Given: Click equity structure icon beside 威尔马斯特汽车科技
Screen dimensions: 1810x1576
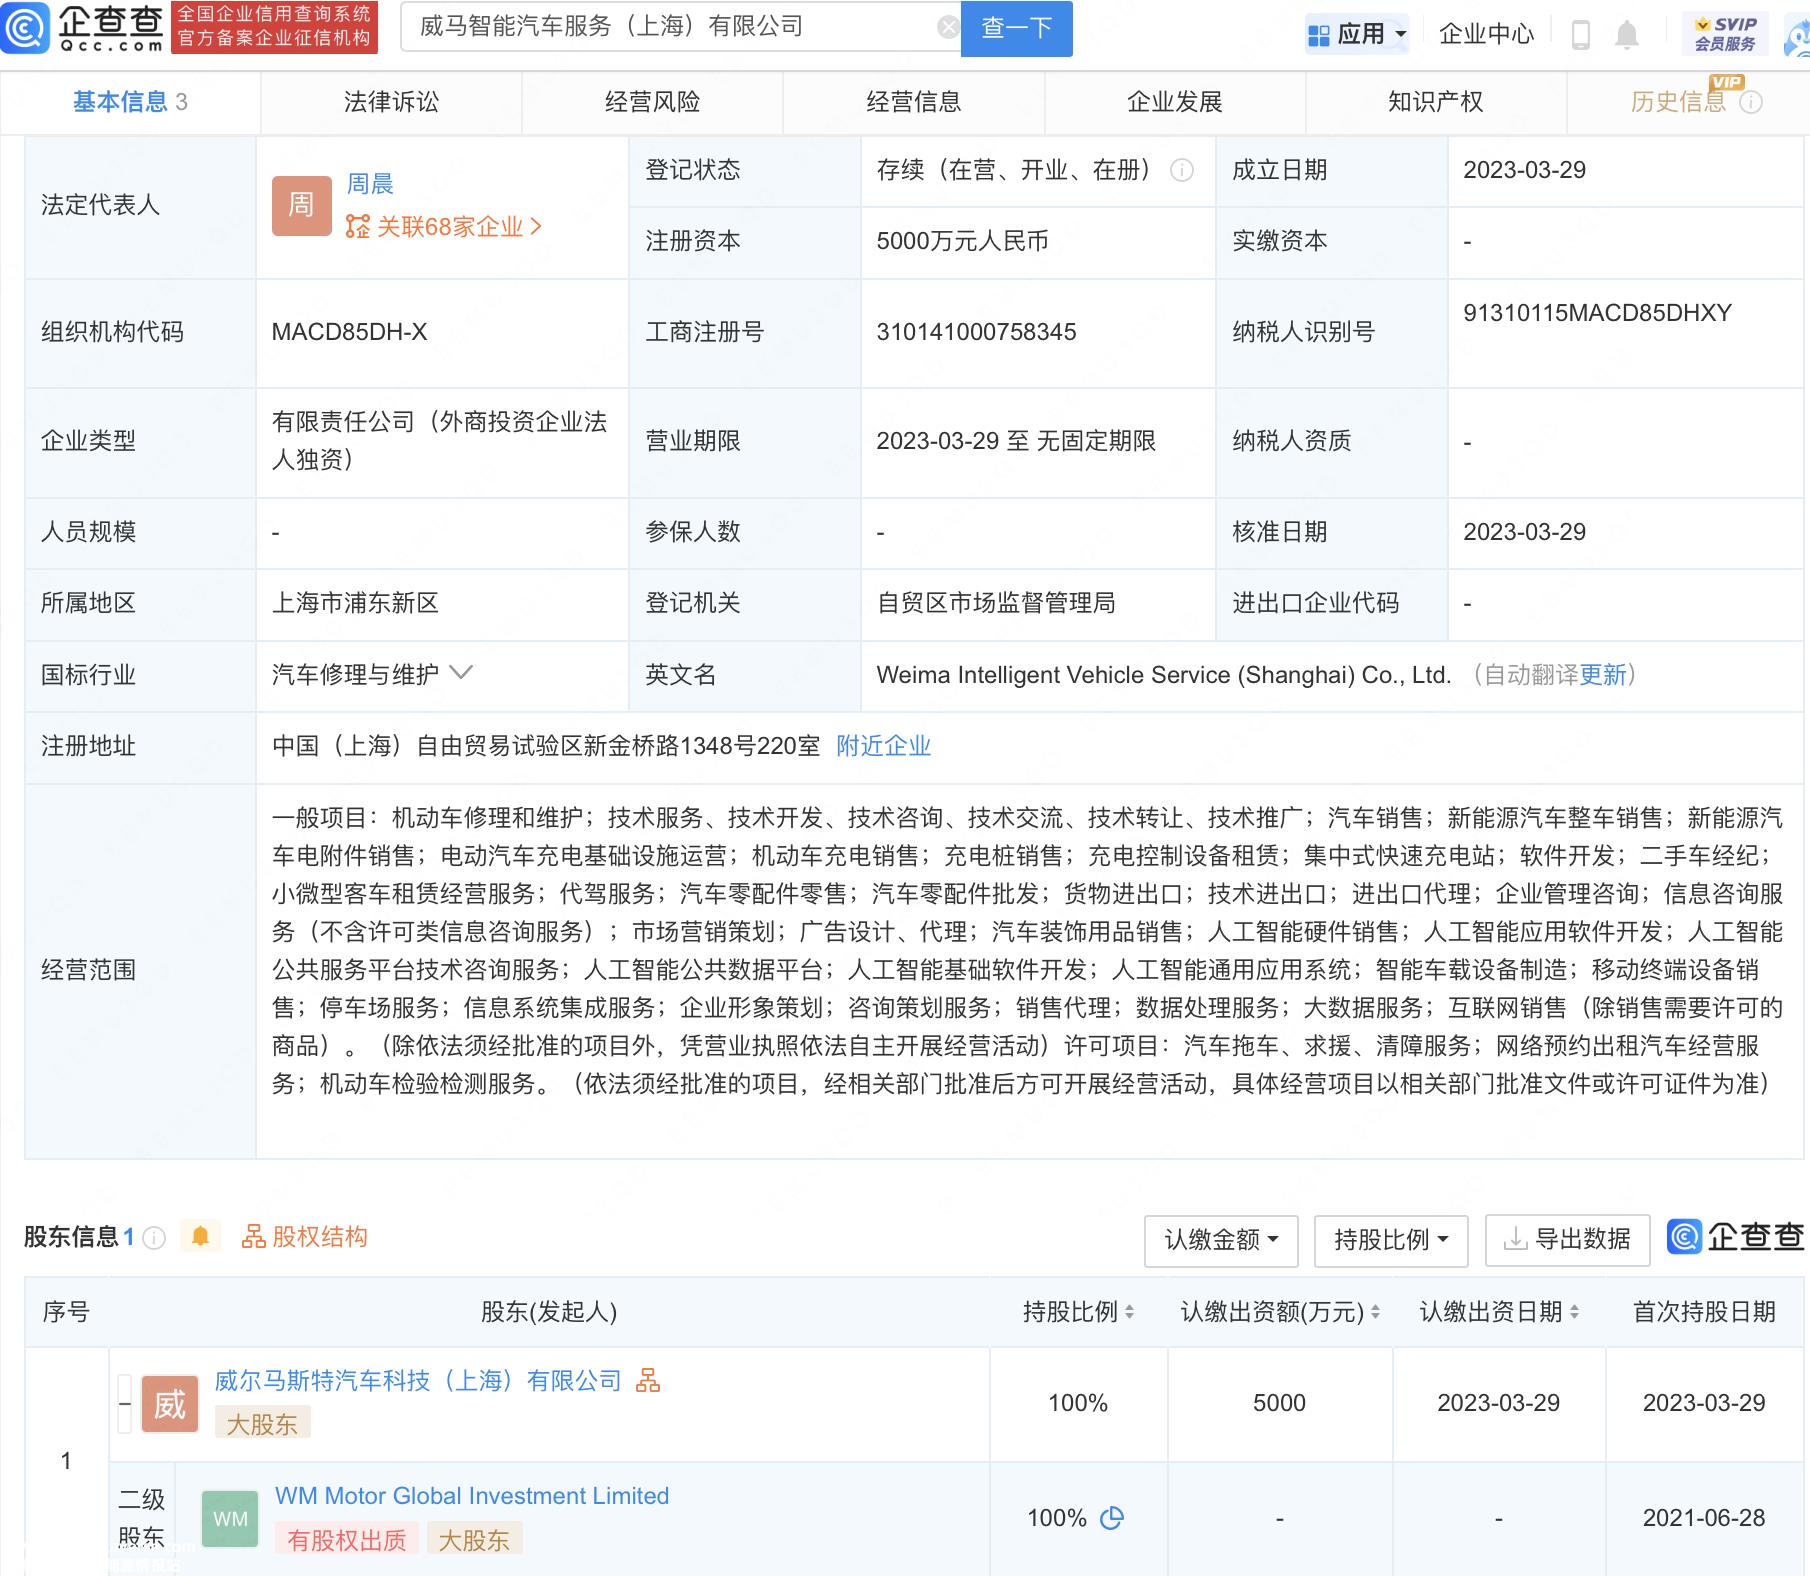Looking at the screenshot, I should (x=648, y=1381).
